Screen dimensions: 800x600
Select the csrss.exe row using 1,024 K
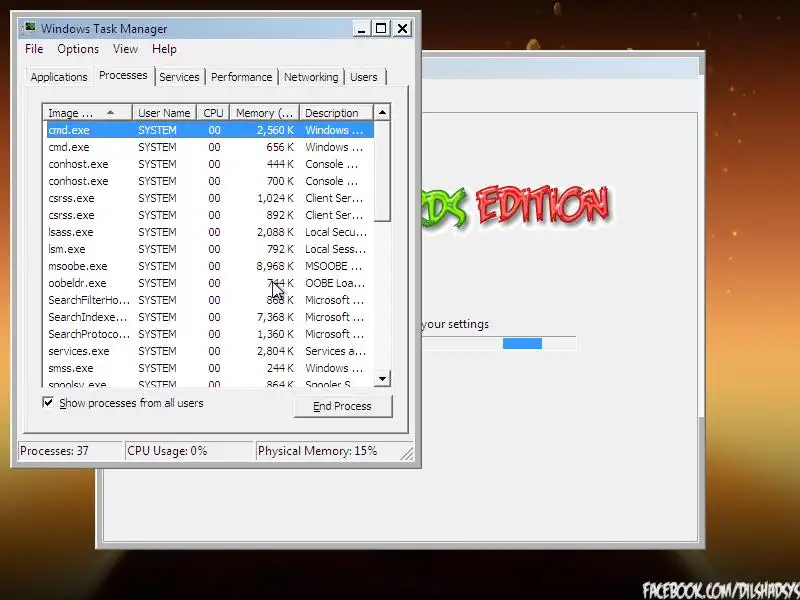pyautogui.click(x=210, y=198)
